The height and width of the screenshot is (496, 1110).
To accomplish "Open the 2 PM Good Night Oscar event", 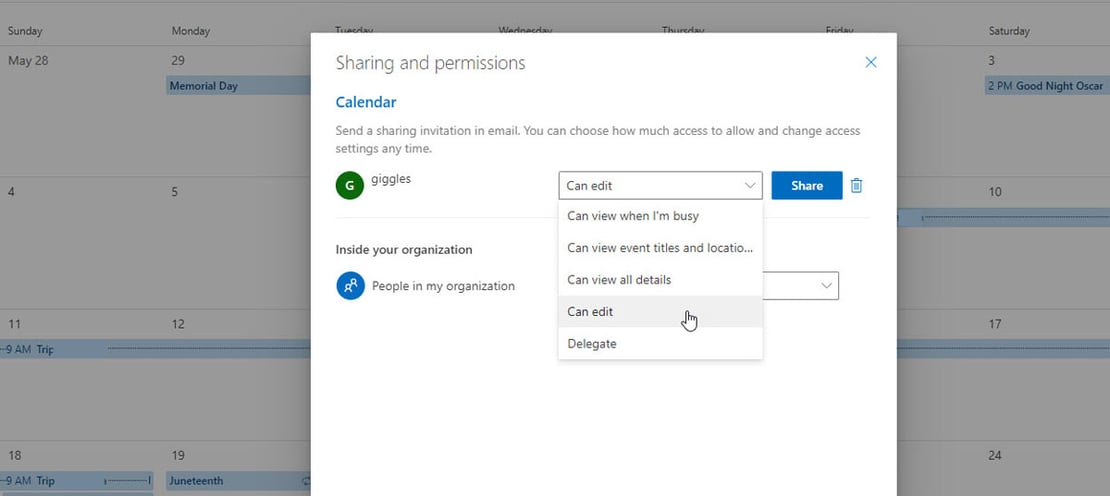I will click(x=1045, y=86).
